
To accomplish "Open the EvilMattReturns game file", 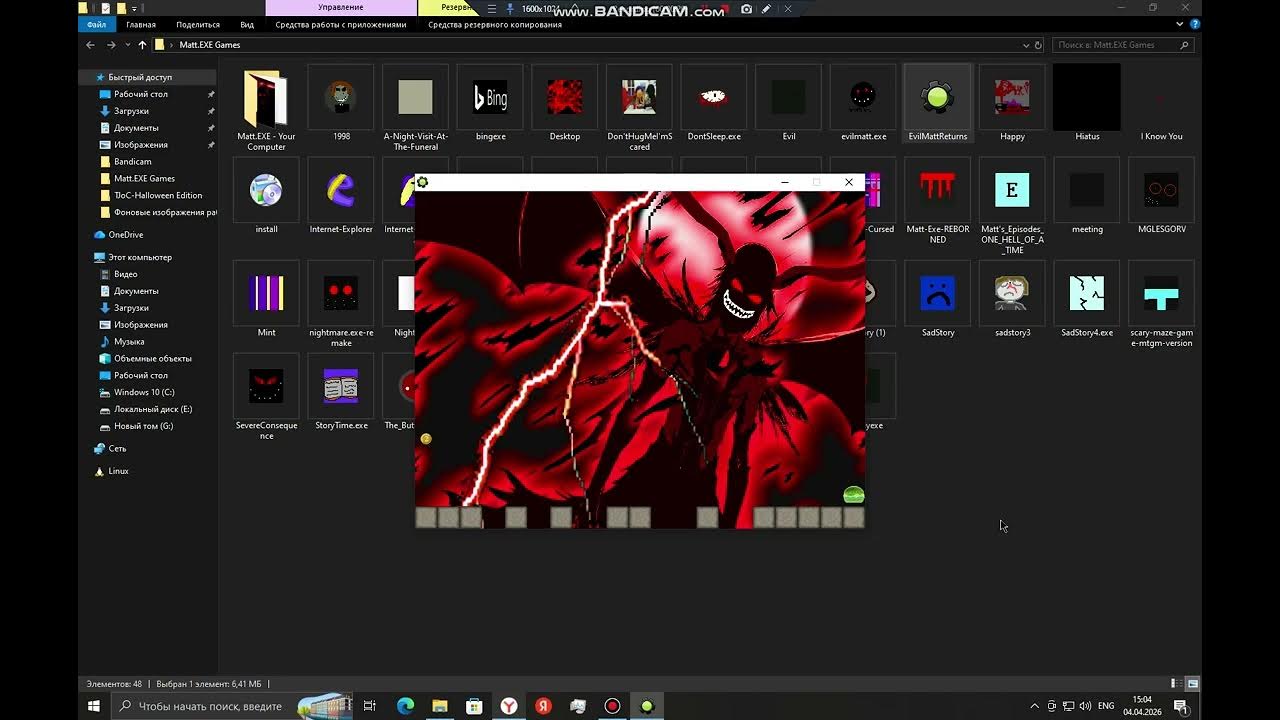I will pyautogui.click(x=937, y=100).
